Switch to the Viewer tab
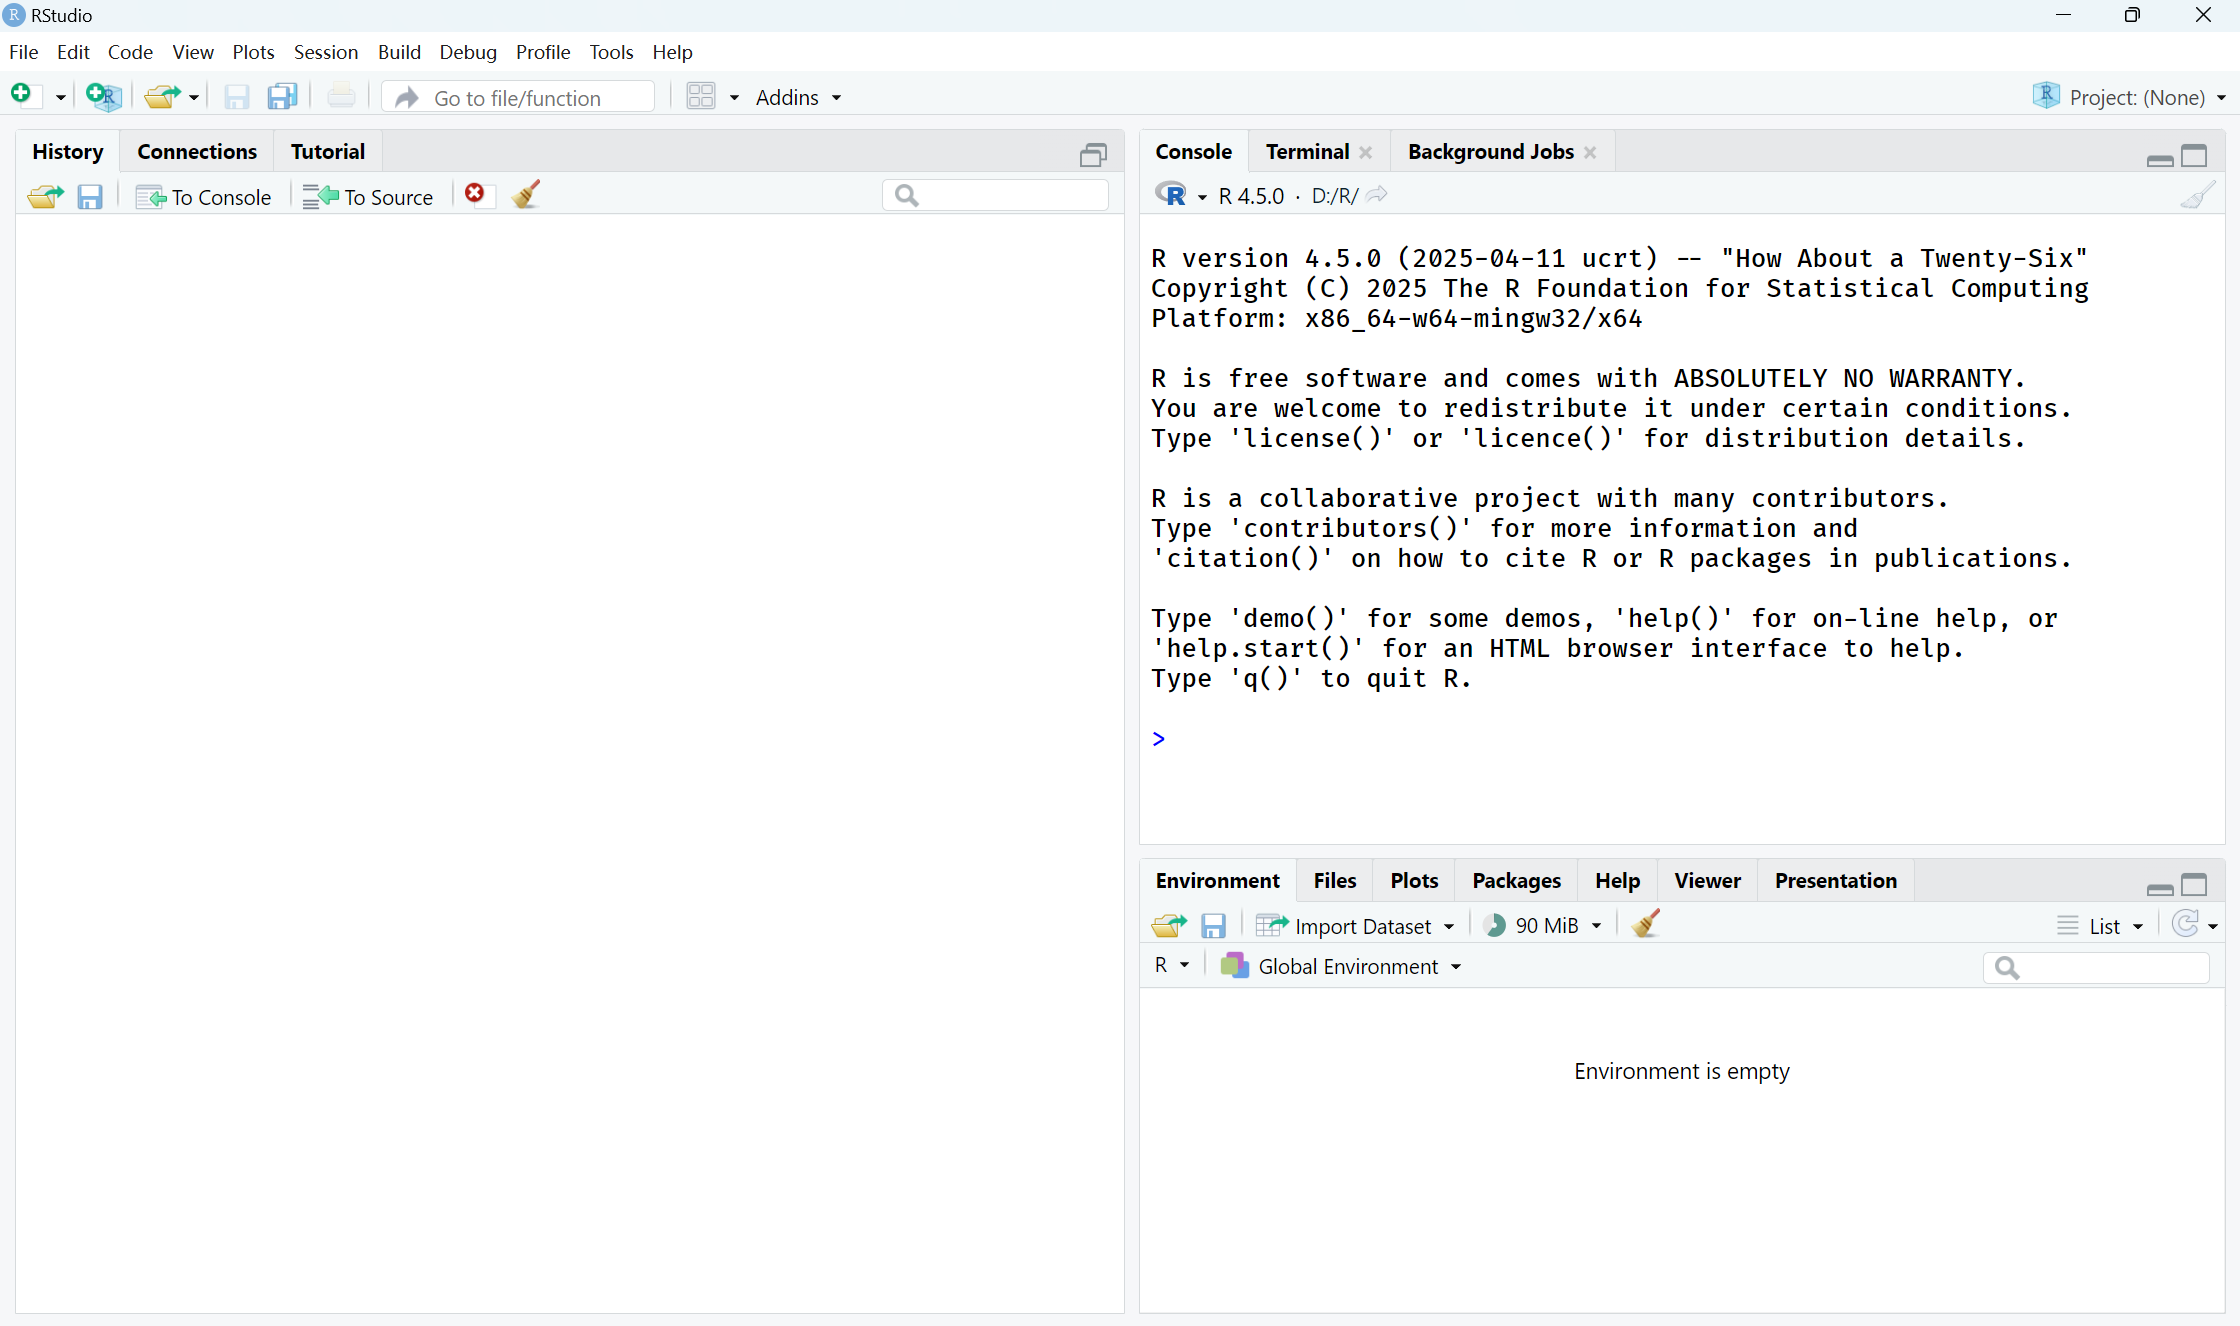 tap(1707, 880)
